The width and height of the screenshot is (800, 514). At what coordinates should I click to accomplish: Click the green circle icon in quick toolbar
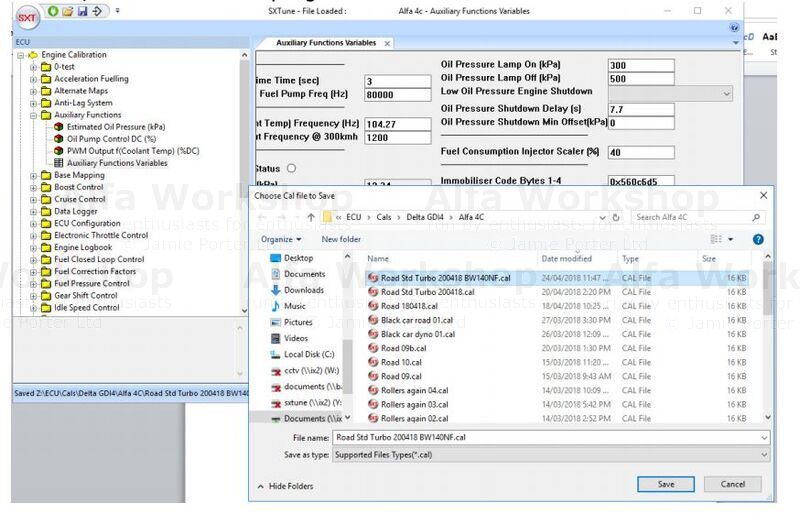click(53, 11)
